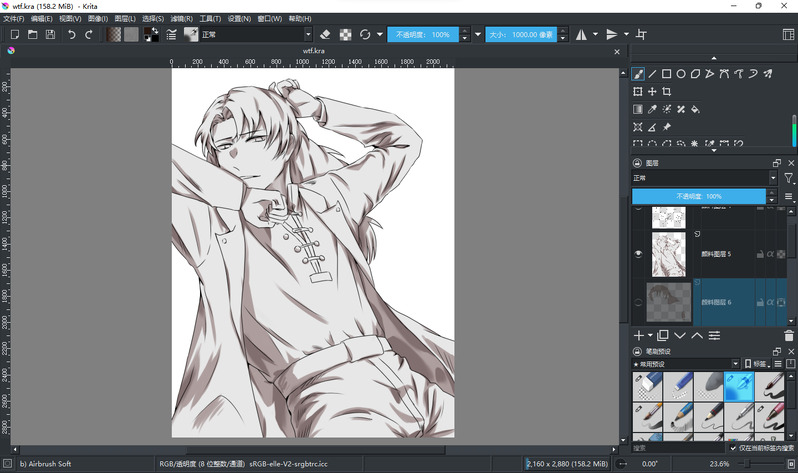Undo the last action

coord(72,35)
